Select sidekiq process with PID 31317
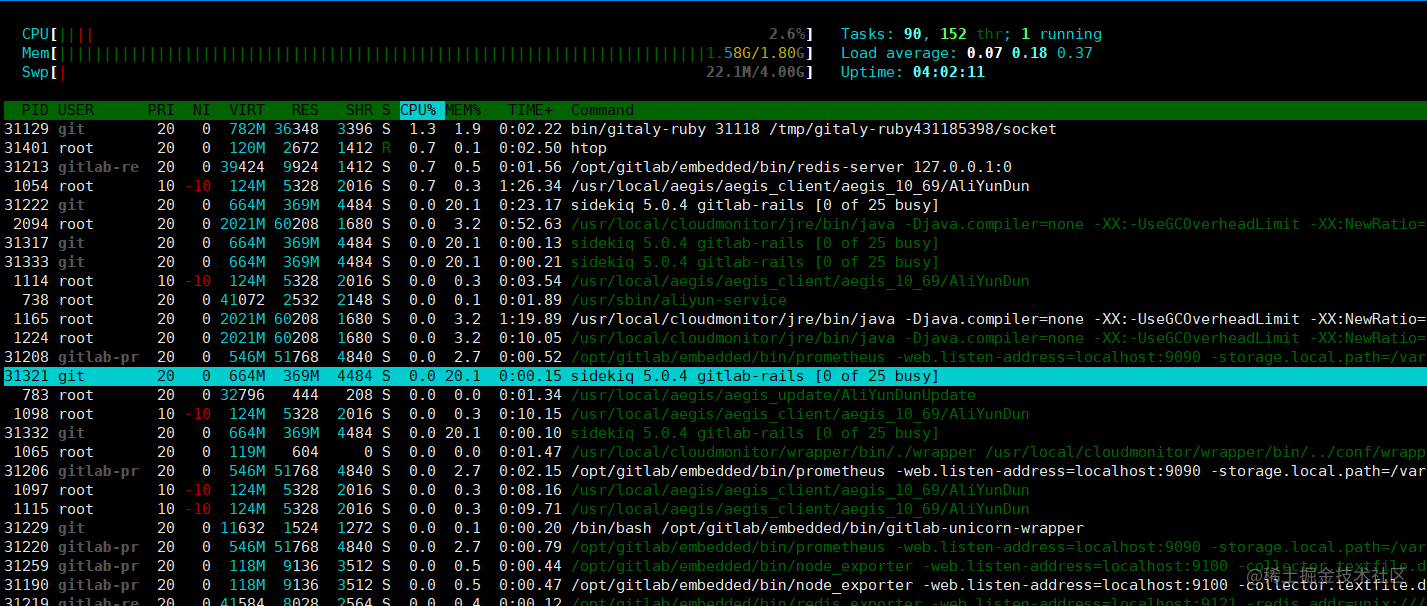1427x606 pixels. point(713,243)
